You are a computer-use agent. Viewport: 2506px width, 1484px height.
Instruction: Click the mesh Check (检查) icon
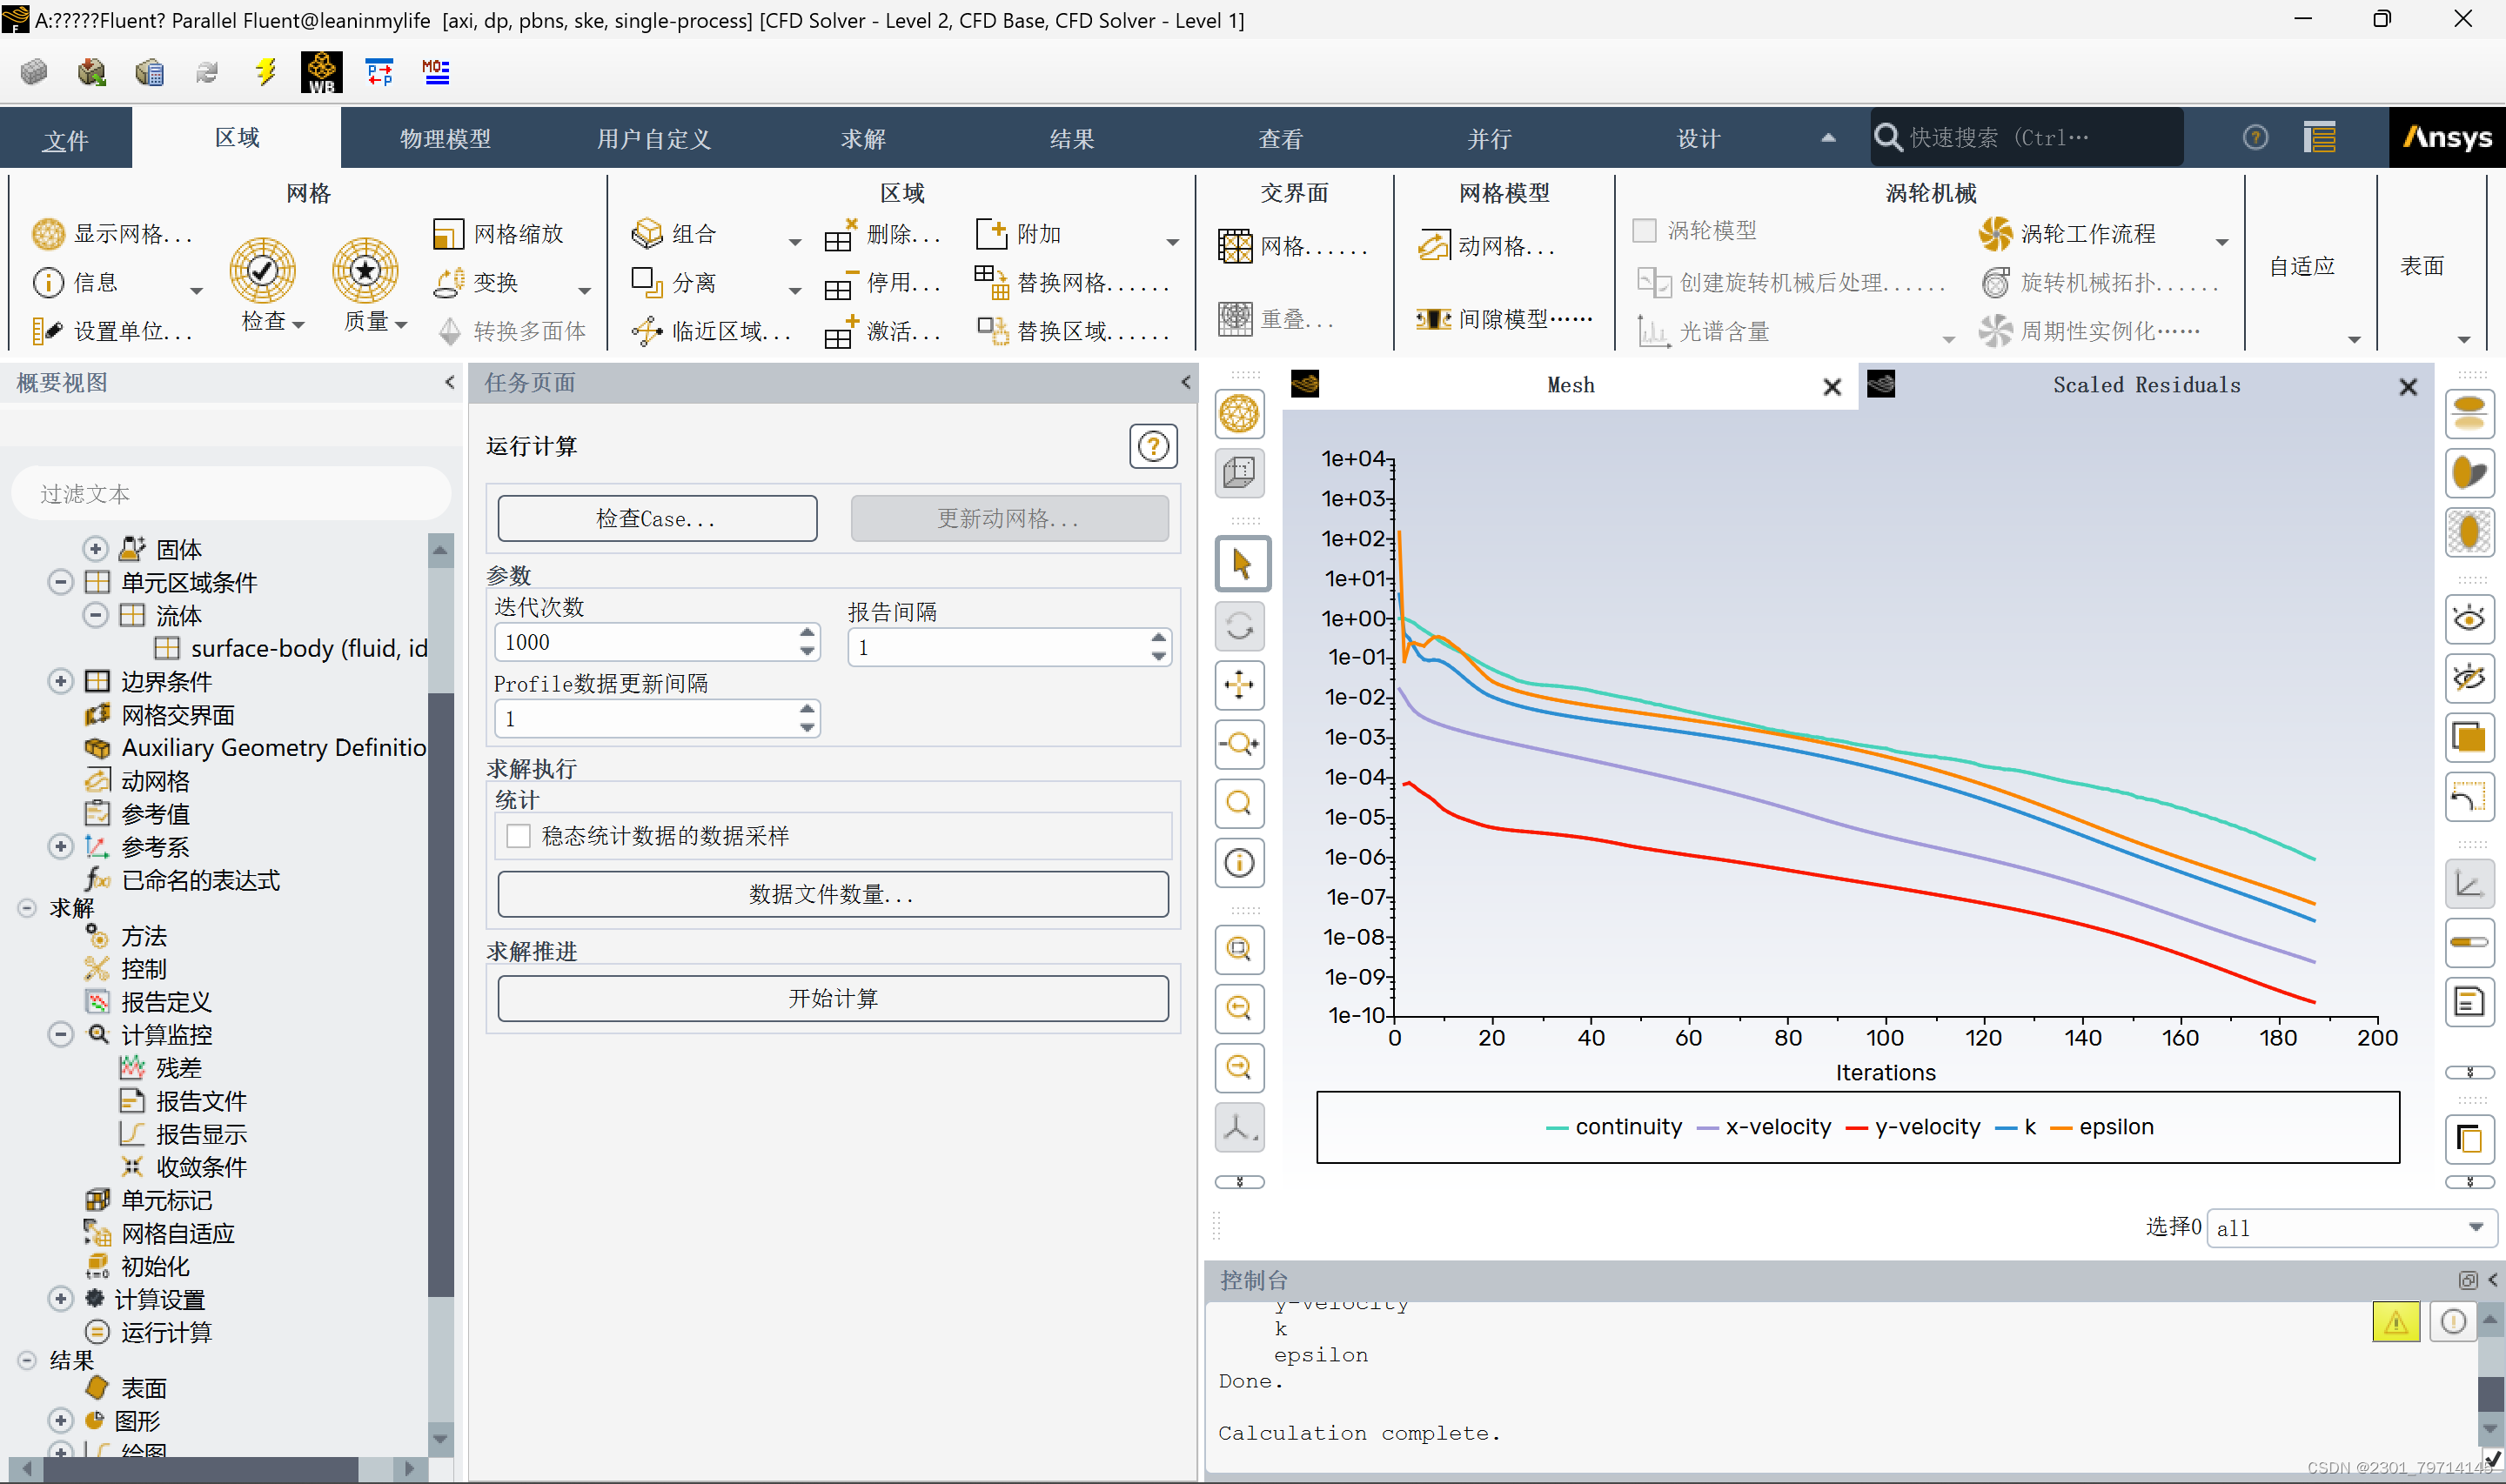pyautogui.click(x=262, y=270)
